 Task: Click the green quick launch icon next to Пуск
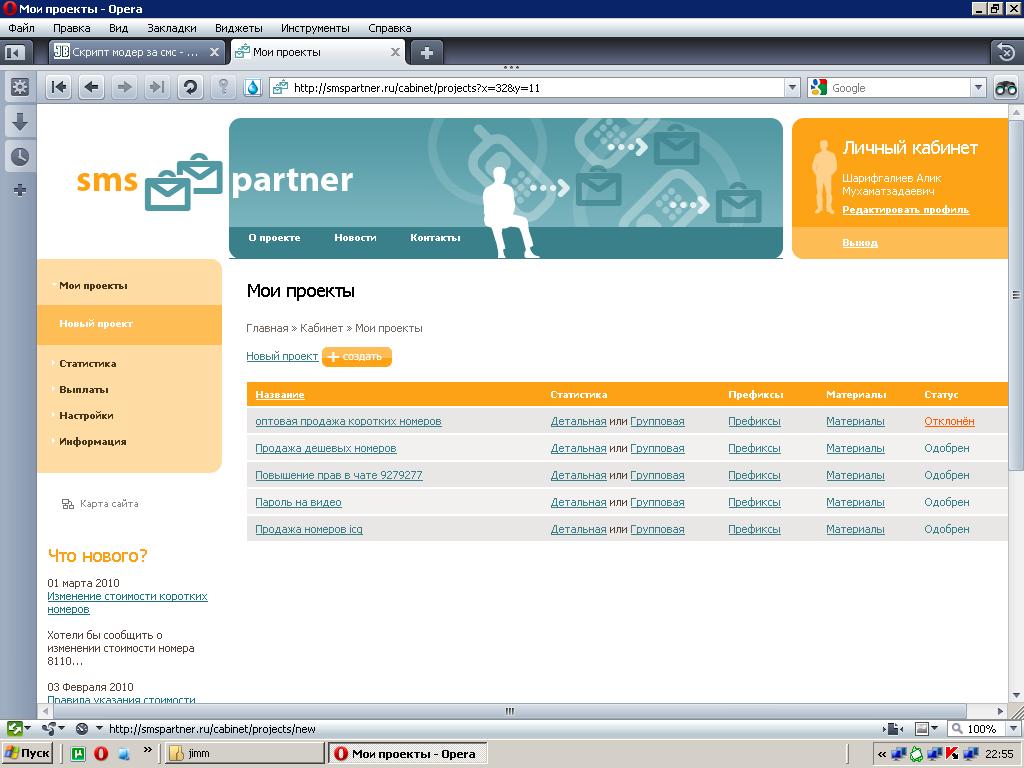78,753
